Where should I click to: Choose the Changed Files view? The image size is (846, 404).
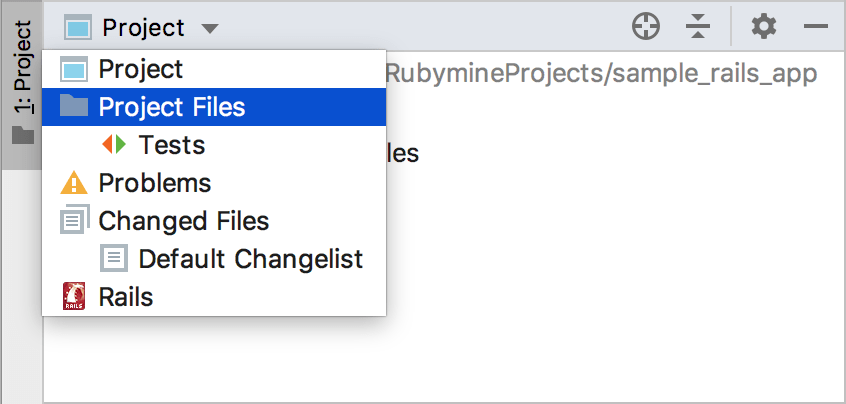coord(214,221)
